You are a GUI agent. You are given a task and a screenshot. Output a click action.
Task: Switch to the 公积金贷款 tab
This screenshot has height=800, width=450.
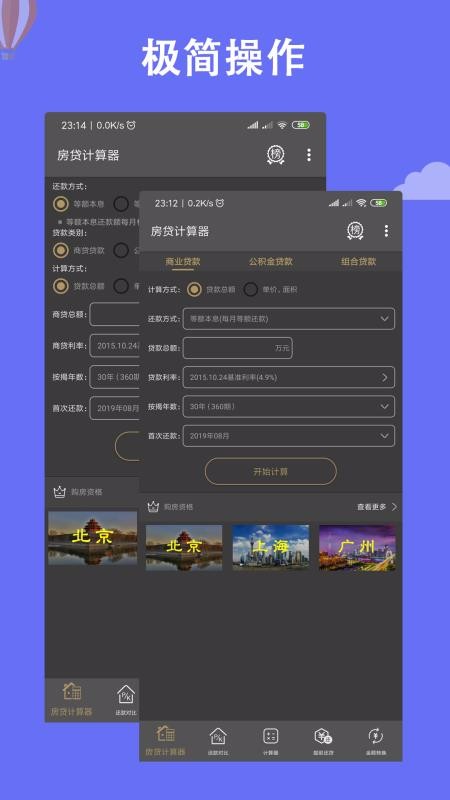[x=270, y=262]
